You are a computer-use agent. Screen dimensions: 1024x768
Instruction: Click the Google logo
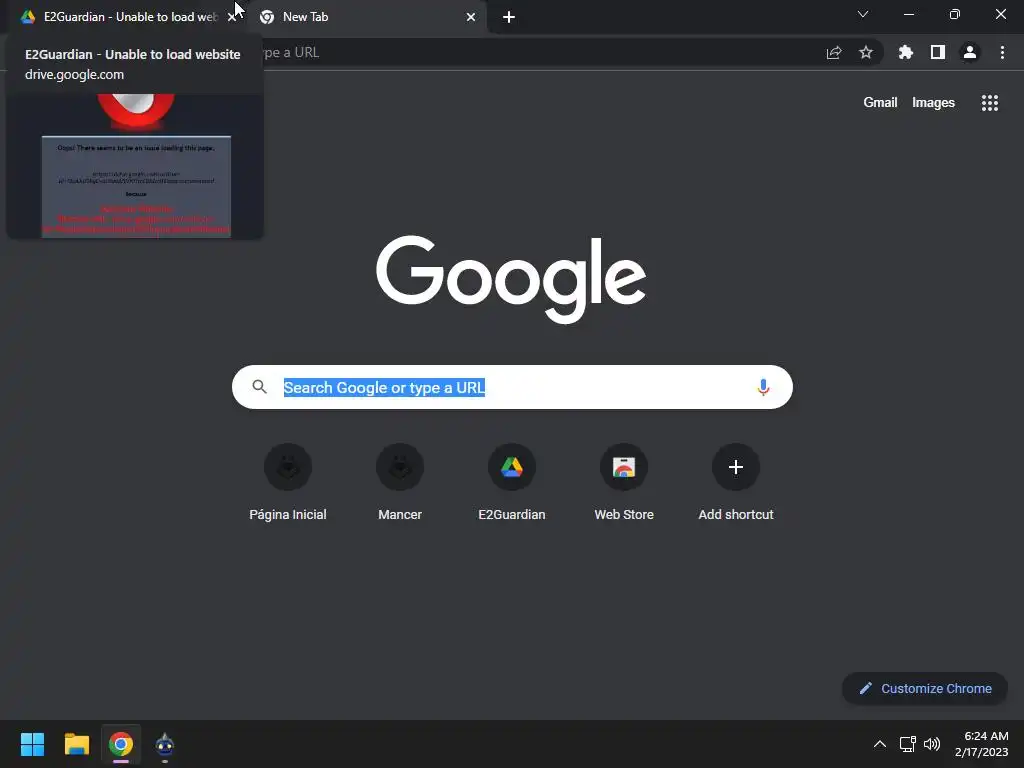point(511,279)
